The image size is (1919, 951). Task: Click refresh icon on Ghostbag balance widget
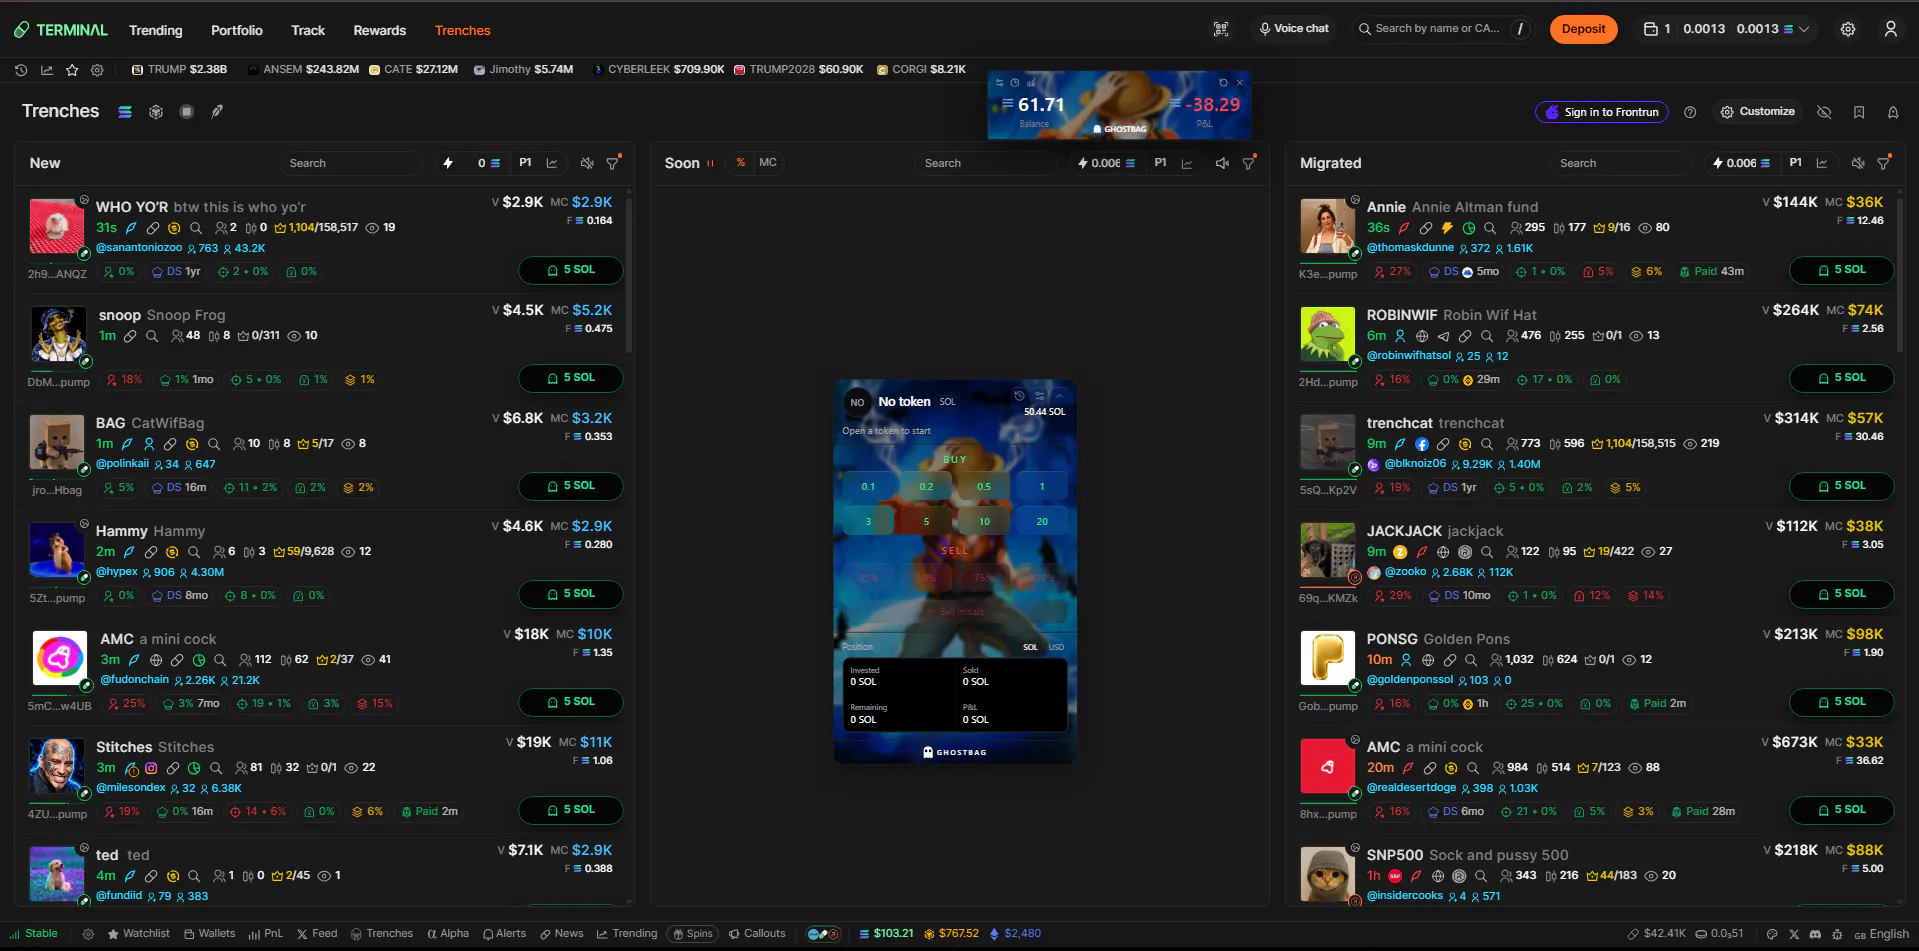(1223, 82)
